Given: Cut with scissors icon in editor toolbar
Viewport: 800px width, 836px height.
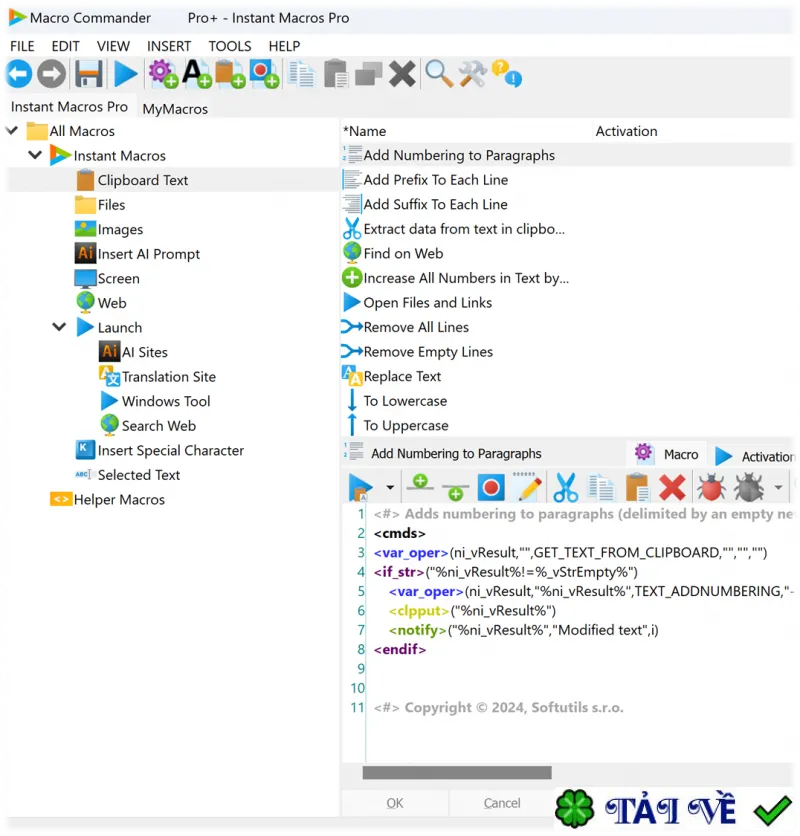Looking at the screenshot, I should tap(565, 487).
